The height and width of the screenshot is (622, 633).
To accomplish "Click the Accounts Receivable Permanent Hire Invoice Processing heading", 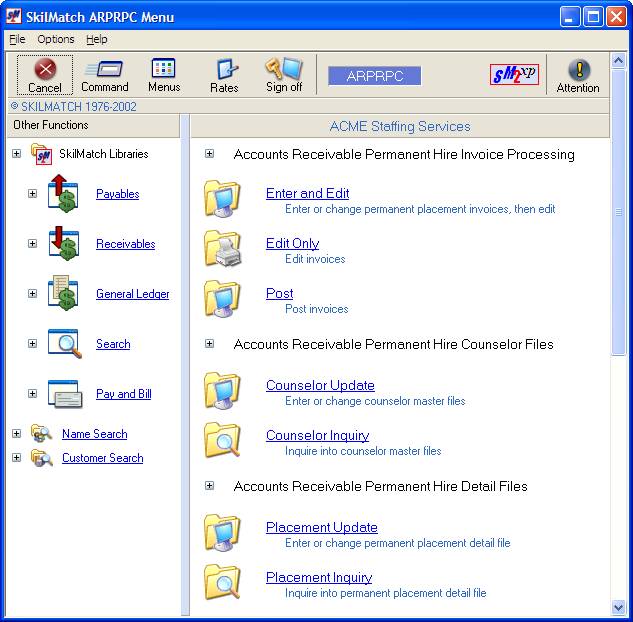I will pos(404,155).
